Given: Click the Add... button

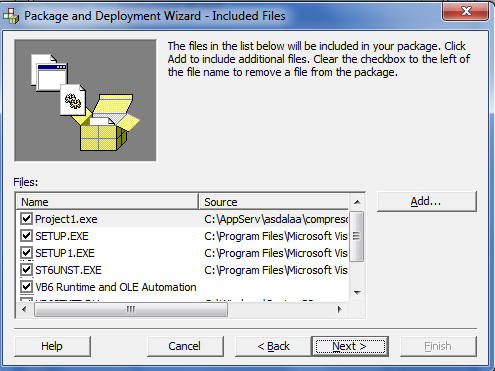Looking at the screenshot, I should (427, 201).
